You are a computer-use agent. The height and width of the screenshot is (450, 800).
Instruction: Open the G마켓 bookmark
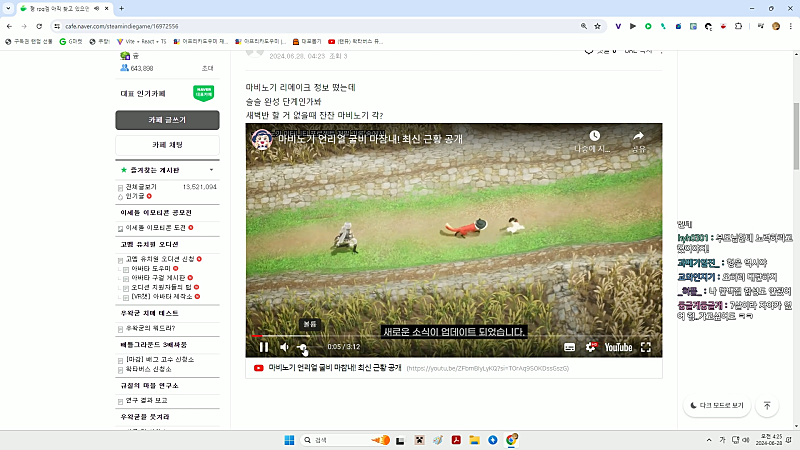tap(71, 41)
